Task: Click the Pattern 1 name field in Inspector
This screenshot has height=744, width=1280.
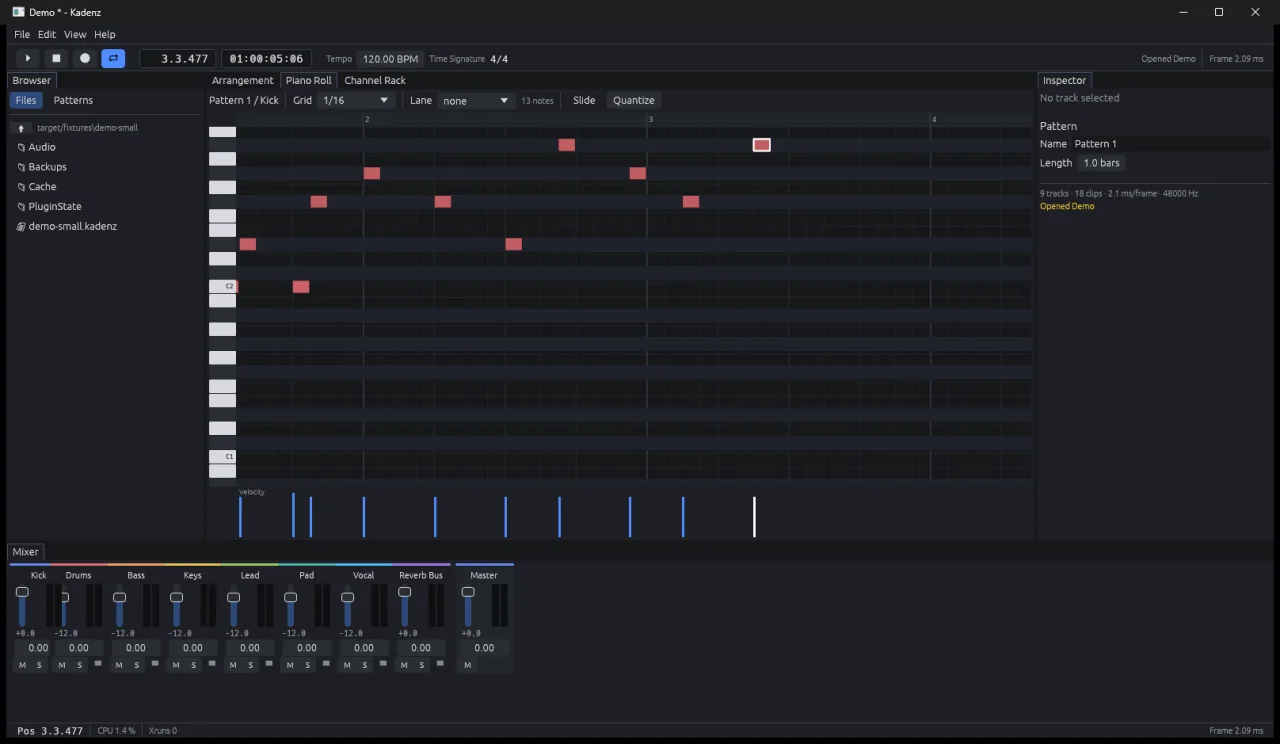Action: tap(1171, 144)
